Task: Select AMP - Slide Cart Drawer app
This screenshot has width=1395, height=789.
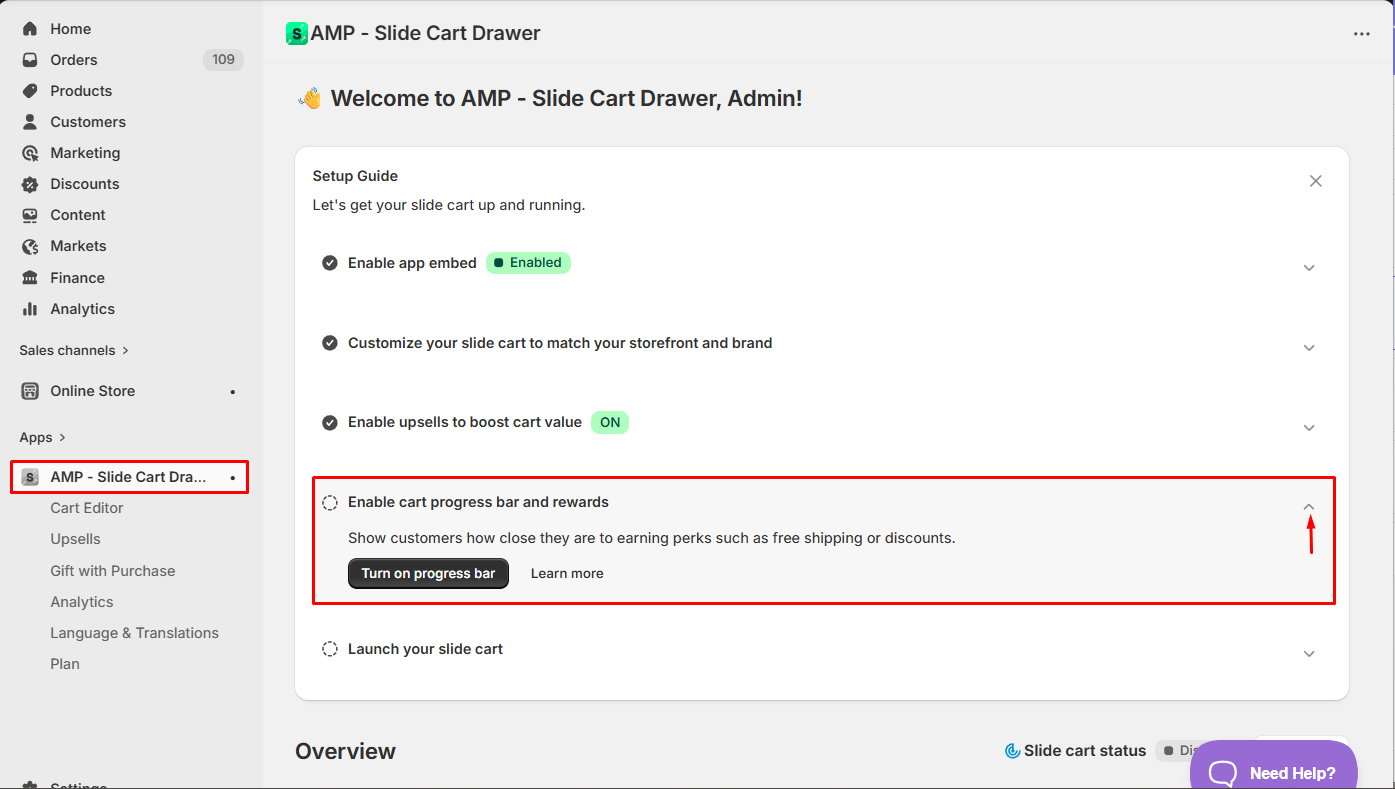Action: (129, 477)
